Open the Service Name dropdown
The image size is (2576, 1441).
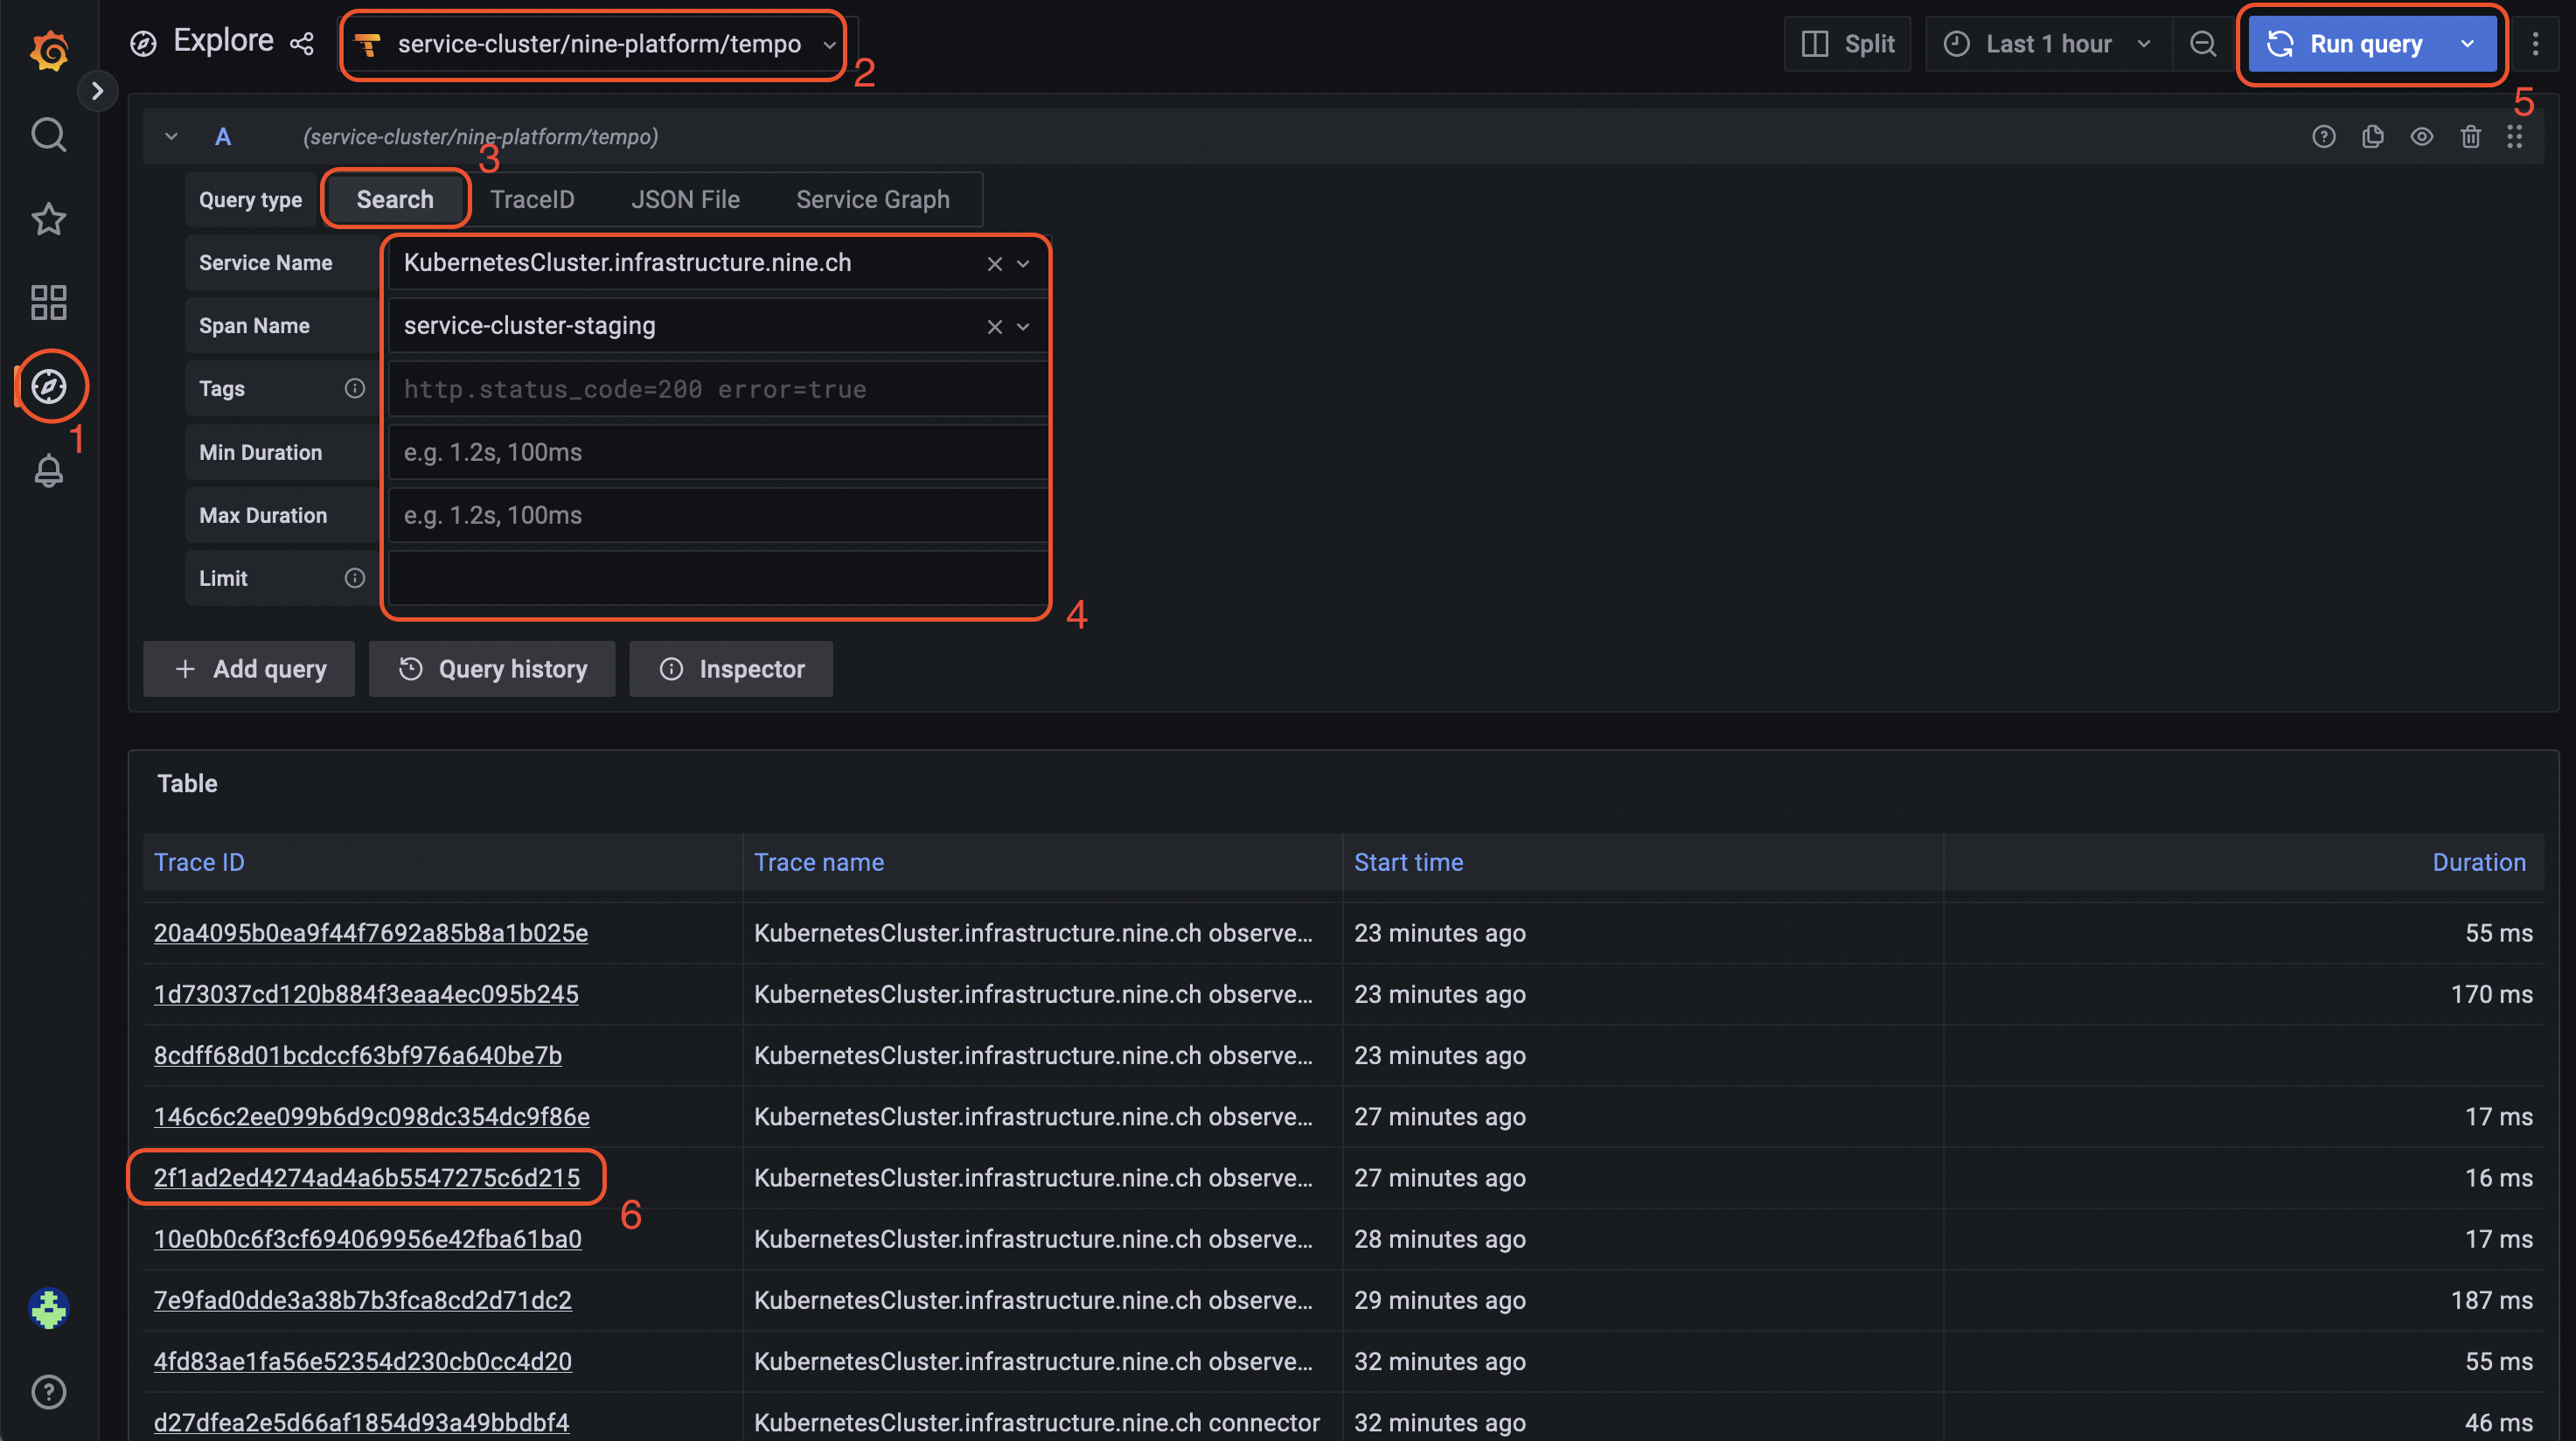click(x=1023, y=264)
